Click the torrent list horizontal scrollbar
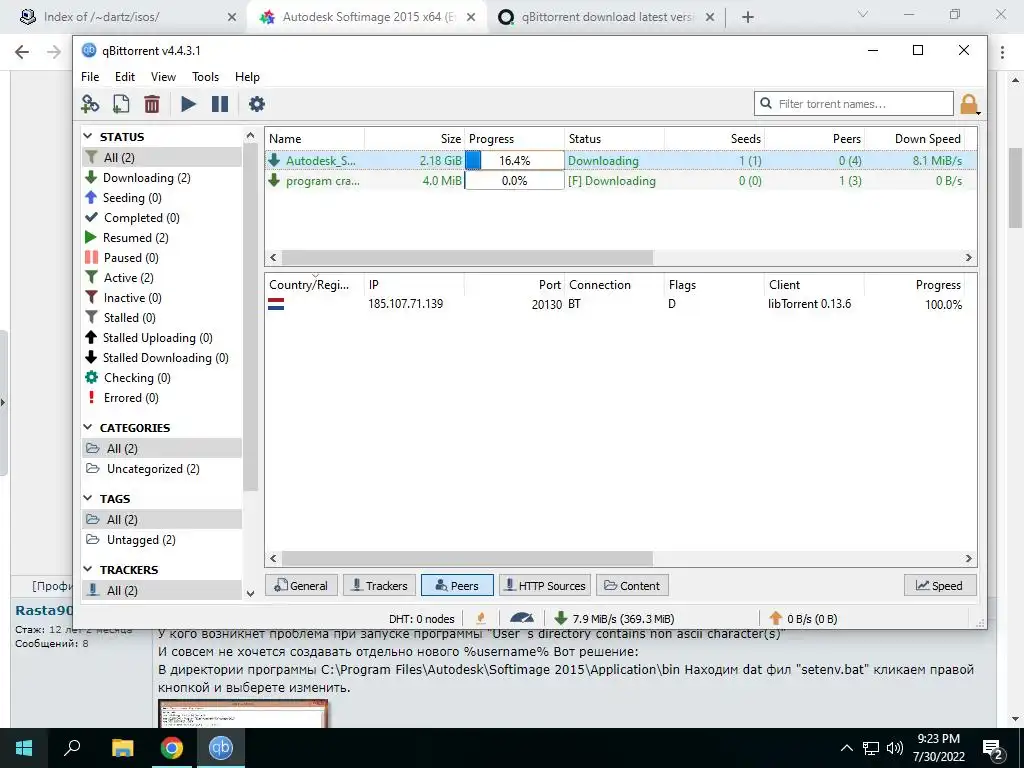Viewport: 1024px width, 768px height. (467, 257)
